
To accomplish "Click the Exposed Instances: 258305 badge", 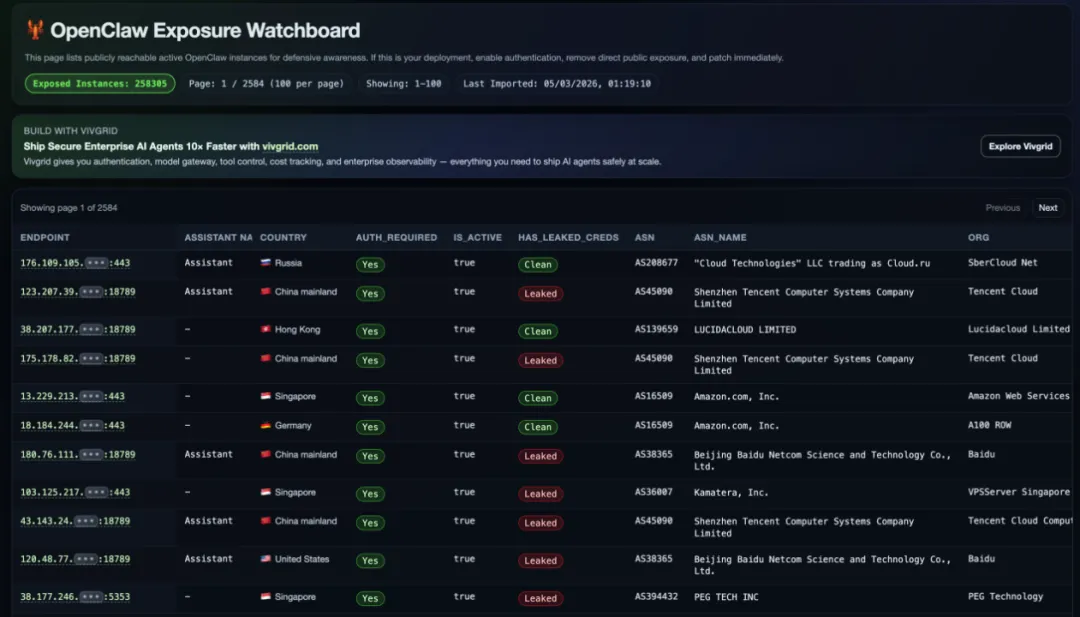I will pyautogui.click(x=100, y=83).
